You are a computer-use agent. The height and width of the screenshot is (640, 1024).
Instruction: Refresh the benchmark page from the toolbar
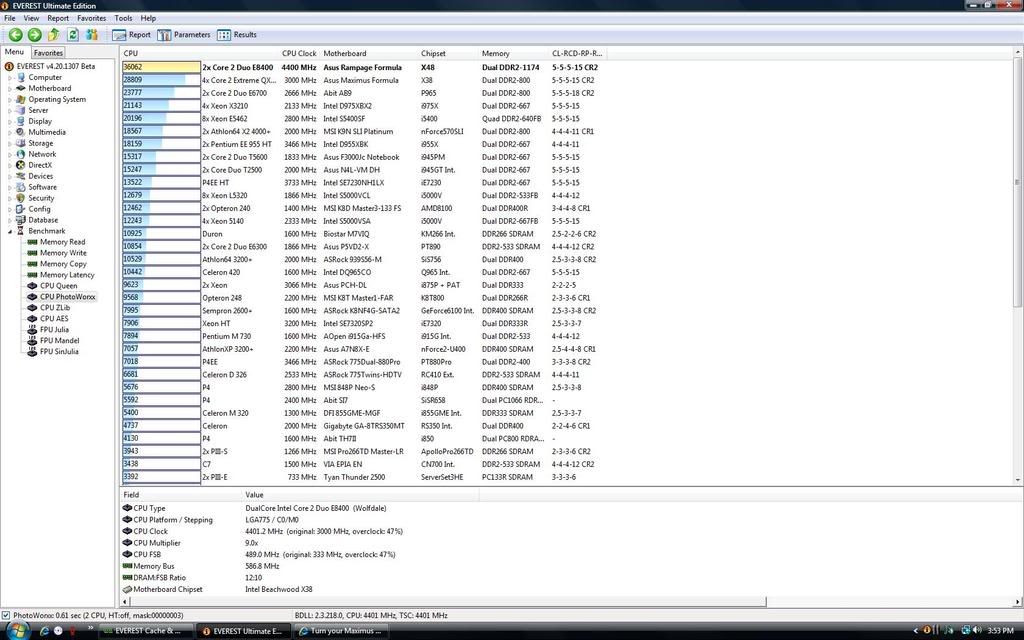tap(72, 35)
